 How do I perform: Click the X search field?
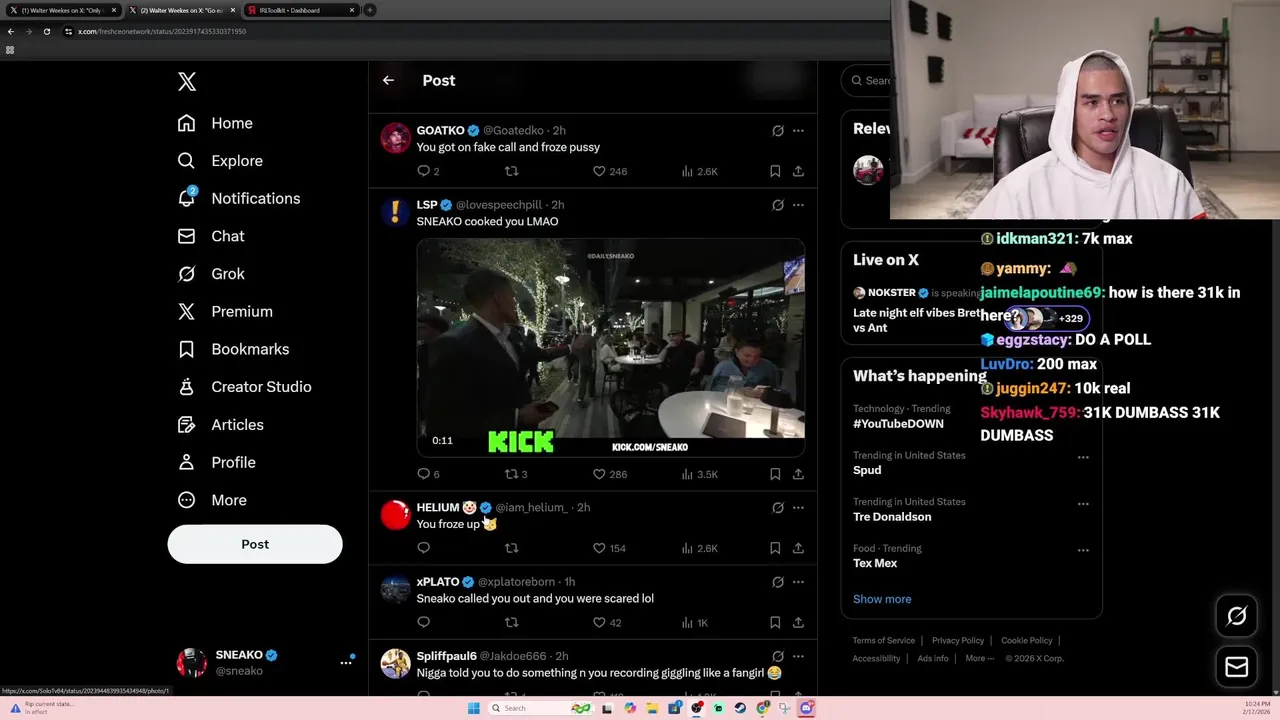point(868,80)
